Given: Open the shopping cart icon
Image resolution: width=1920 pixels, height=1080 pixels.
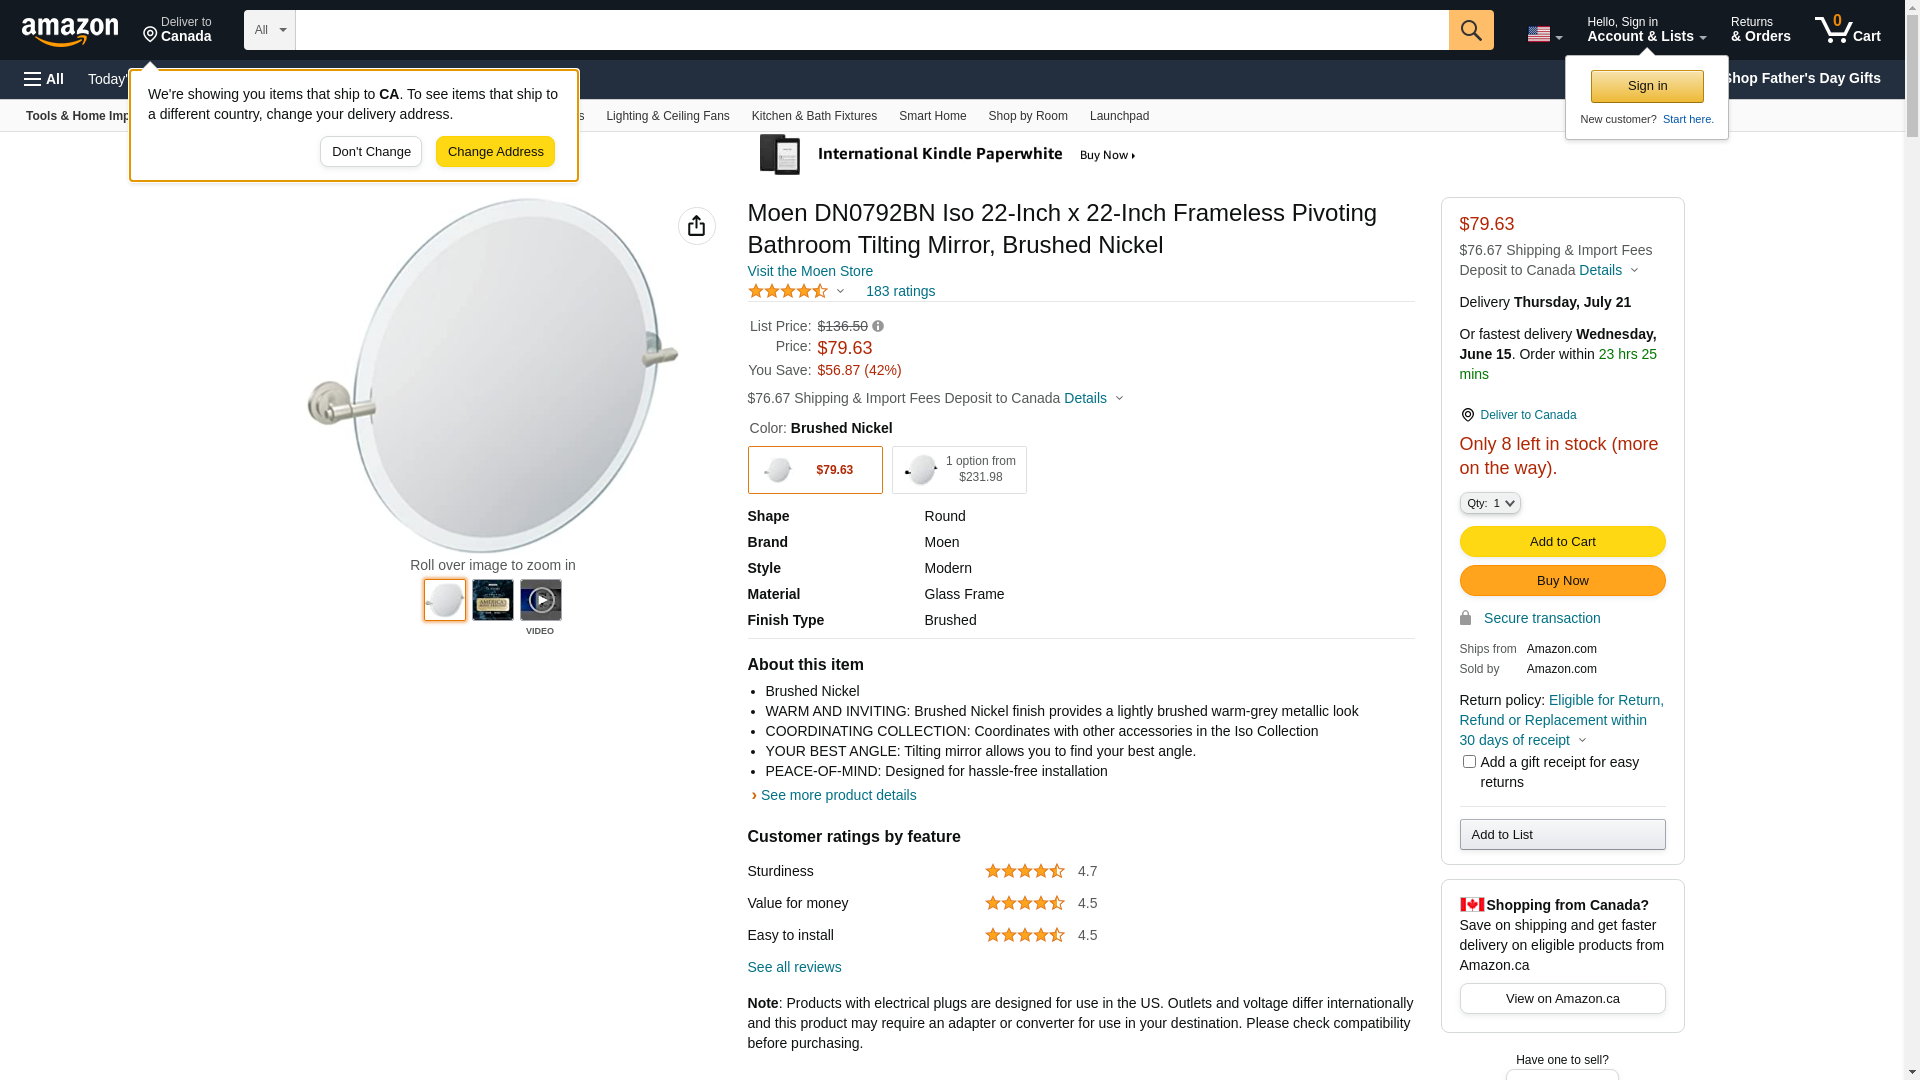Looking at the screenshot, I should (x=1846, y=30).
